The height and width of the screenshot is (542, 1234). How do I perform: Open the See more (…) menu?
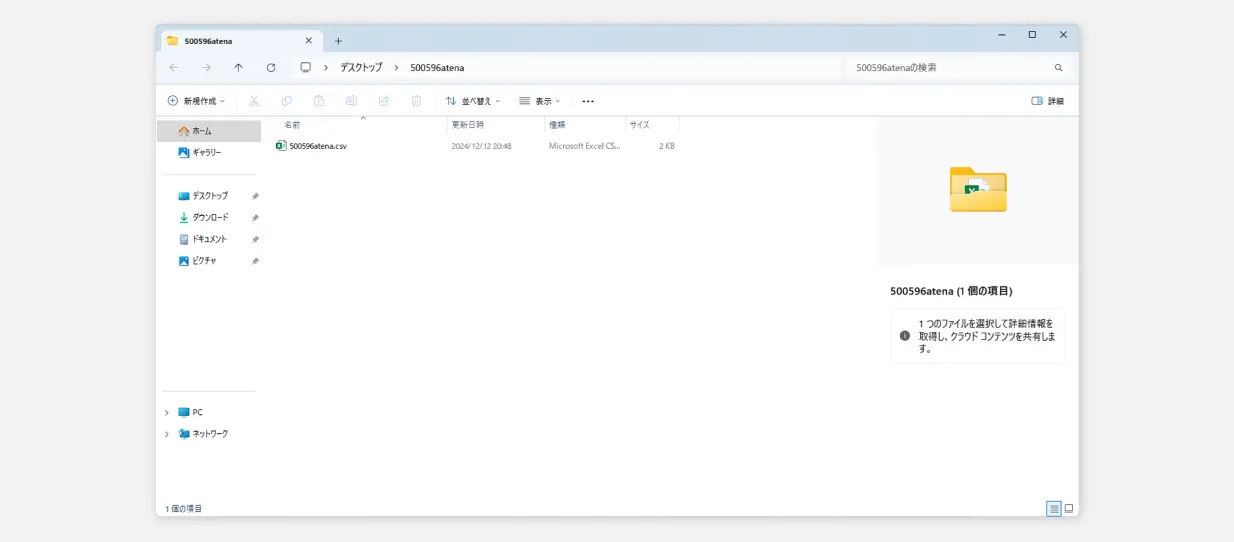(588, 101)
